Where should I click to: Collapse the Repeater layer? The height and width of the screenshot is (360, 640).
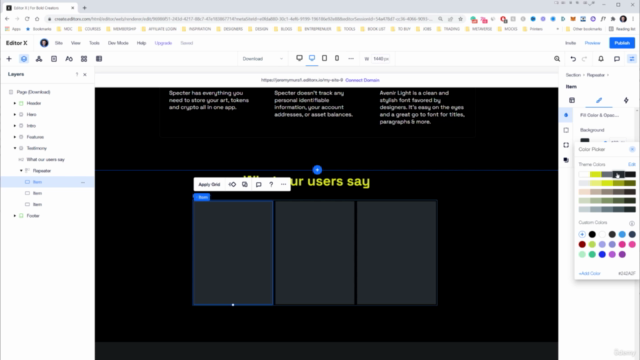click(x=21, y=171)
